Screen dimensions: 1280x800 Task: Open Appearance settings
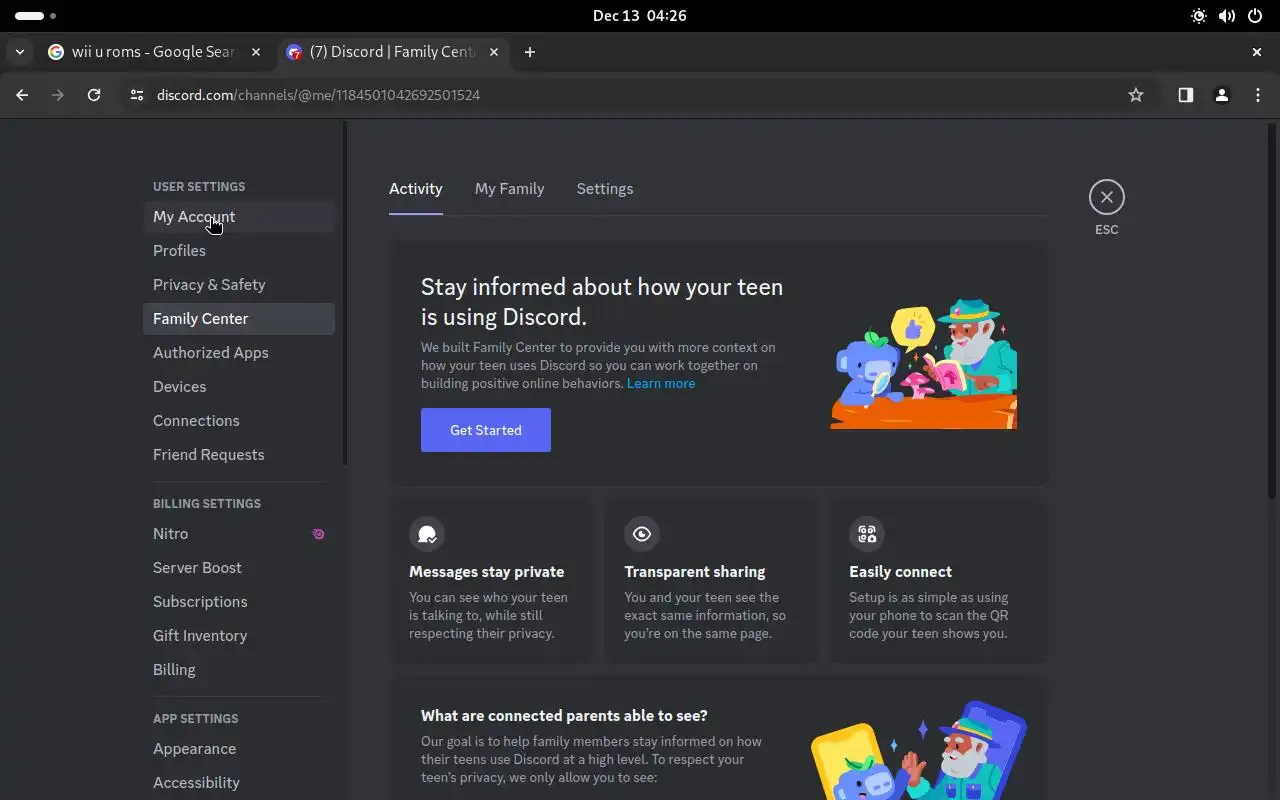[238, 749]
